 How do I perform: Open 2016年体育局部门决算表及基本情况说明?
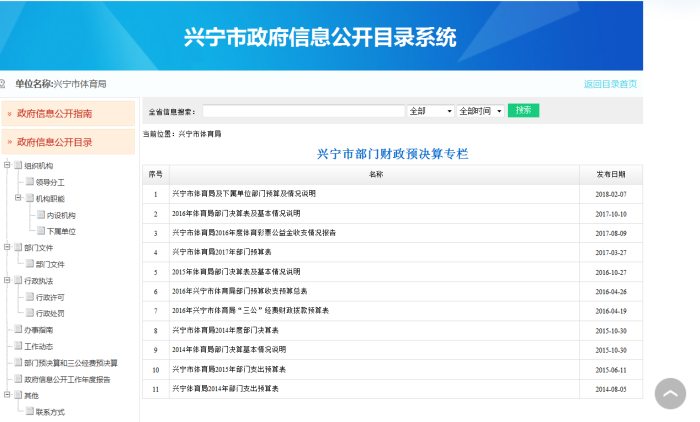tap(236, 213)
